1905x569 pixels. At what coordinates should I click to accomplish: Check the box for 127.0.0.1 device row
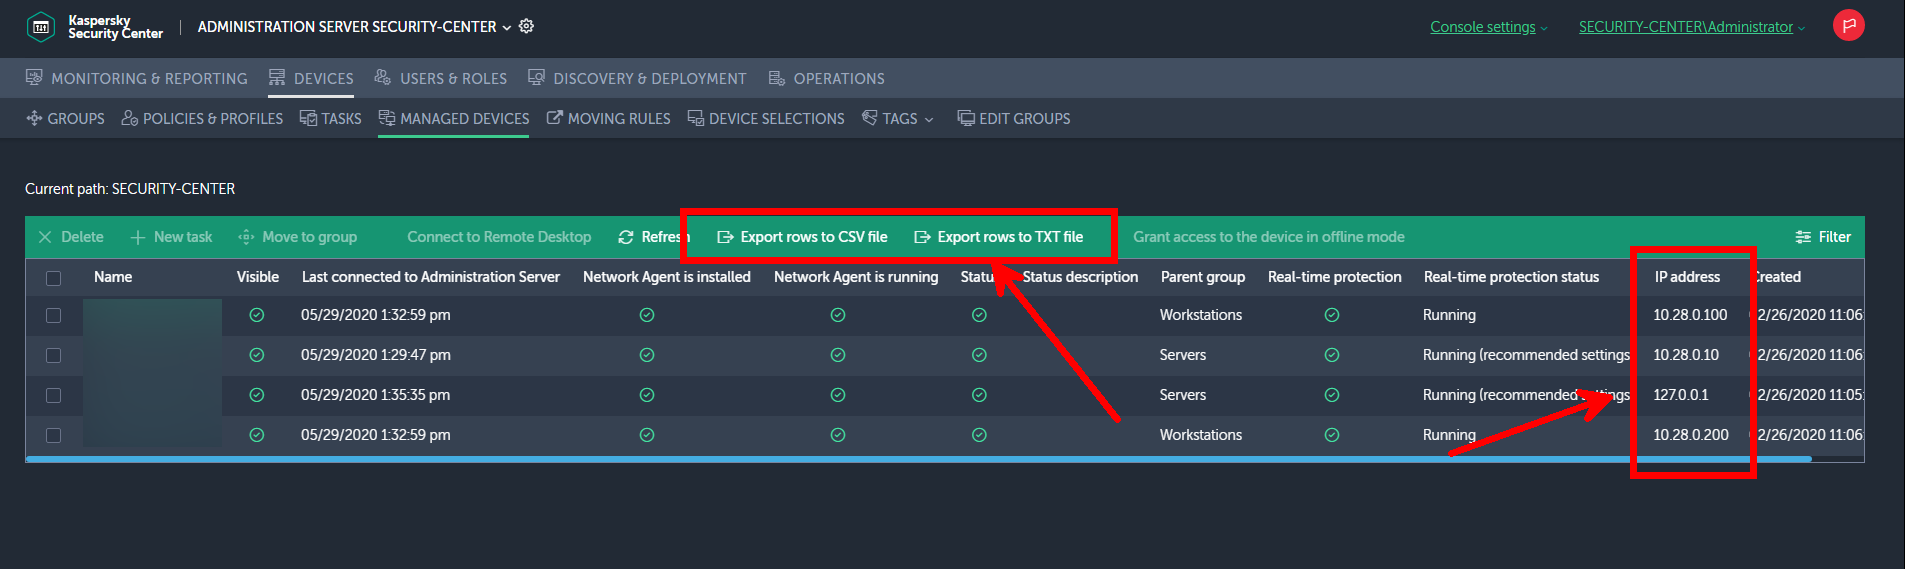tap(54, 396)
